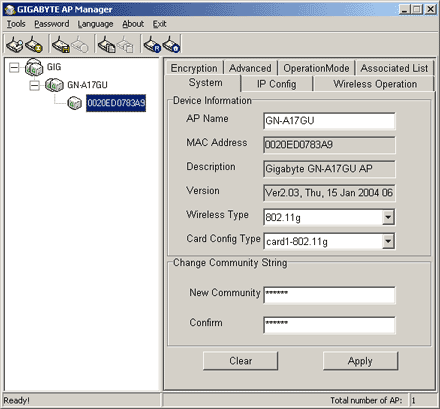
Task: Select the GIG tree label
Action: click(54, 67)
